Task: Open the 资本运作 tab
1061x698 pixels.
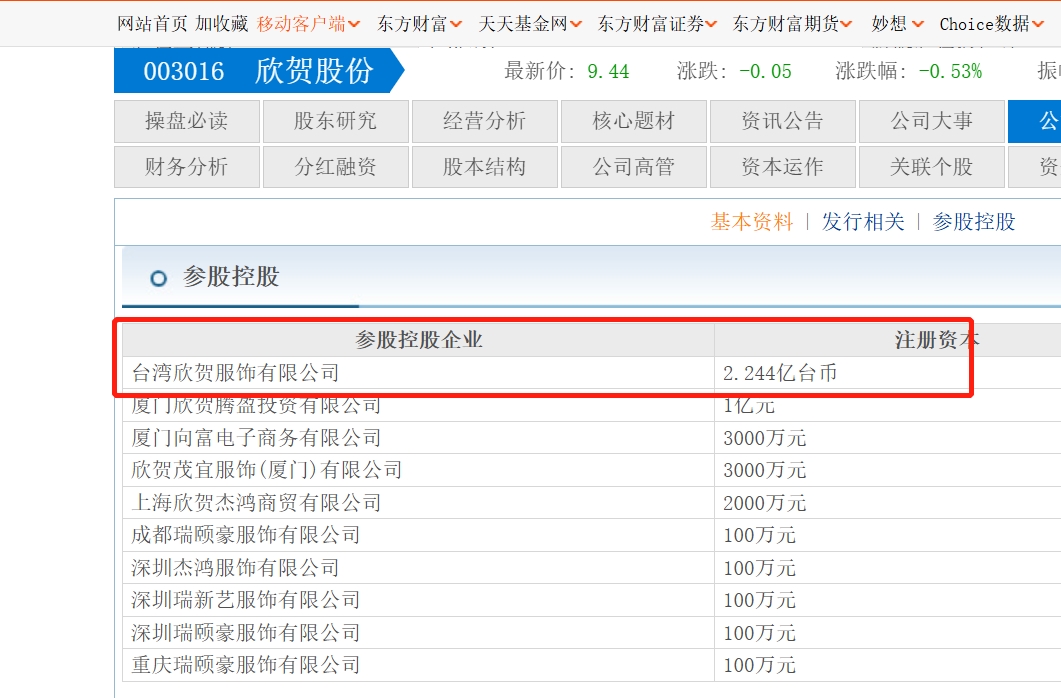Action: click(783, 166)
